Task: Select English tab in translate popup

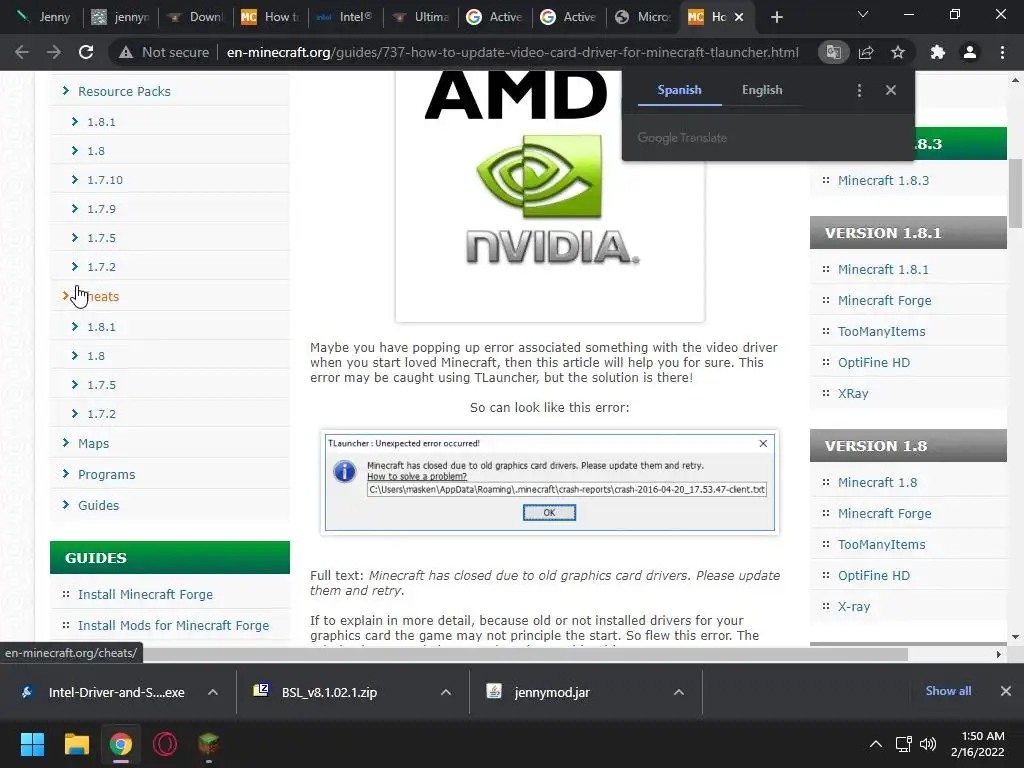Action: 762,90
